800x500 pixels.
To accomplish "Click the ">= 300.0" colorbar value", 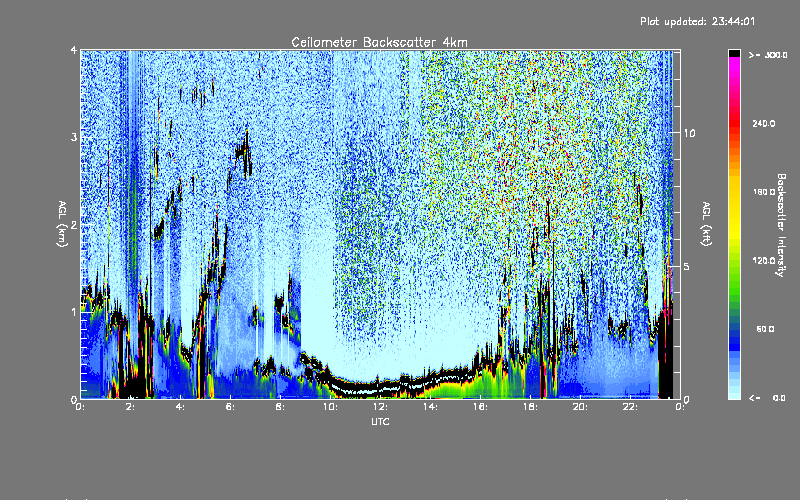I will coord(768,55).
